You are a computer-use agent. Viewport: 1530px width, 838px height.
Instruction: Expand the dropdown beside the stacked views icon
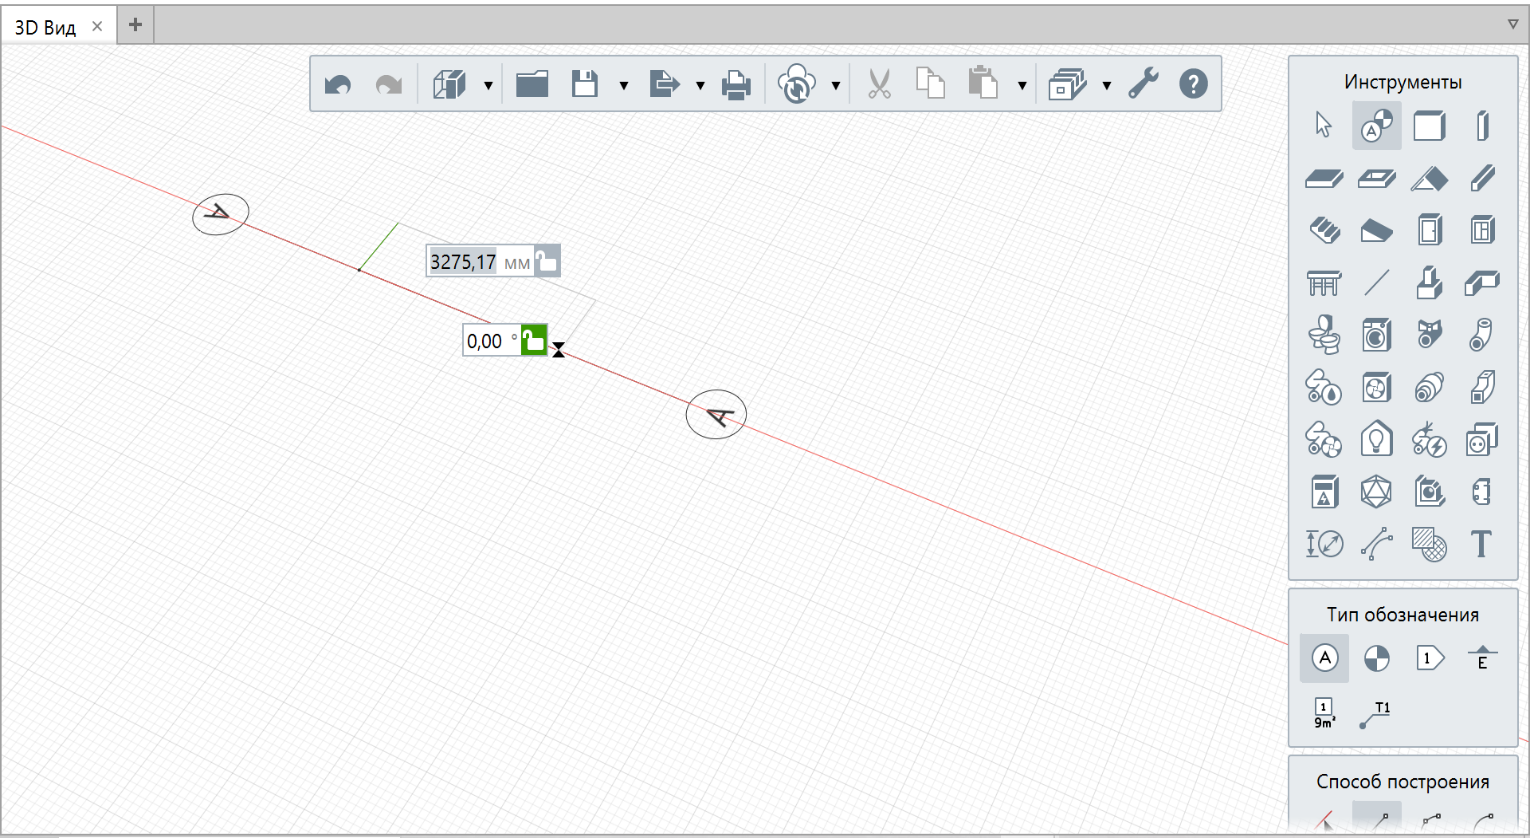[1106, 86]
